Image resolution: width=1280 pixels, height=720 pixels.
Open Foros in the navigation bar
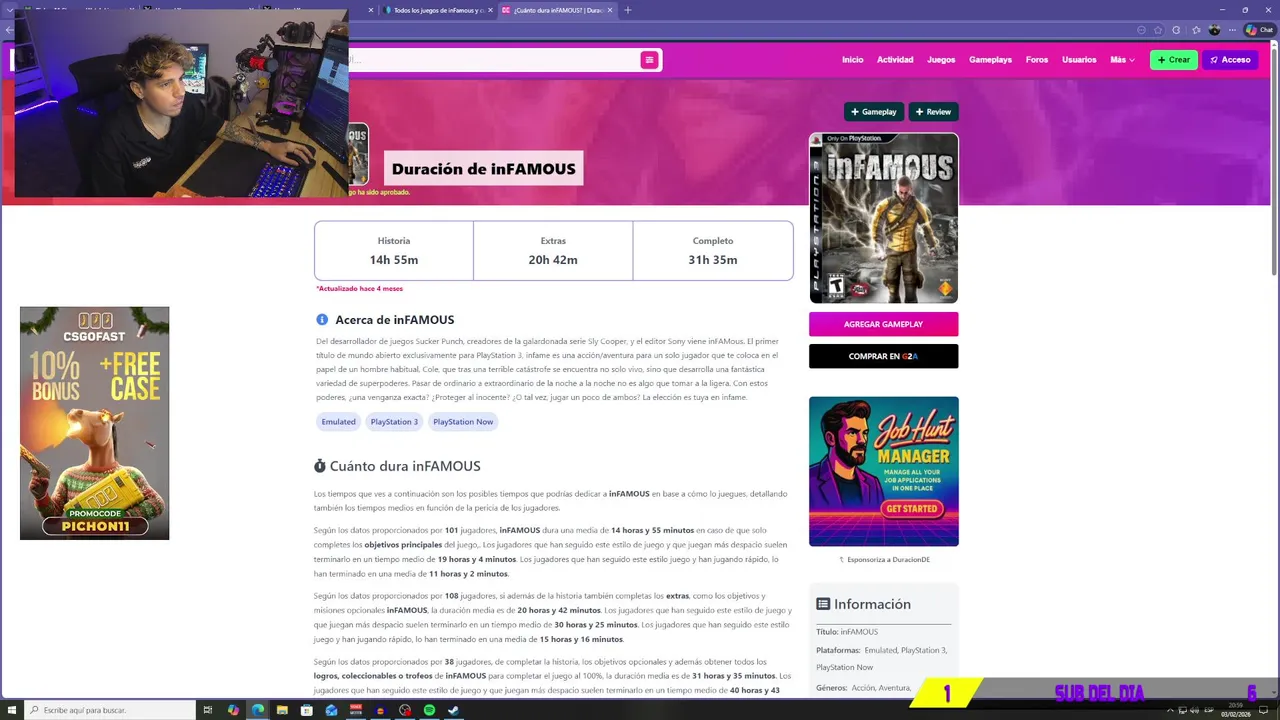click(1037, 60)
